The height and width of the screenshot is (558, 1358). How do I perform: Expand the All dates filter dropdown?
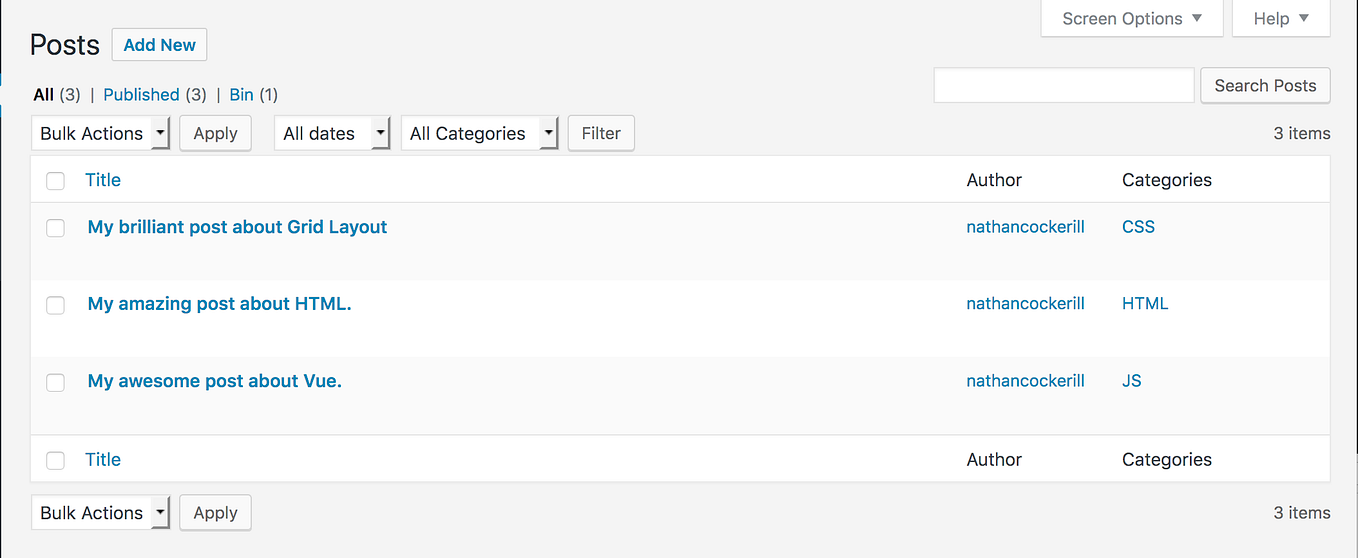332,134
